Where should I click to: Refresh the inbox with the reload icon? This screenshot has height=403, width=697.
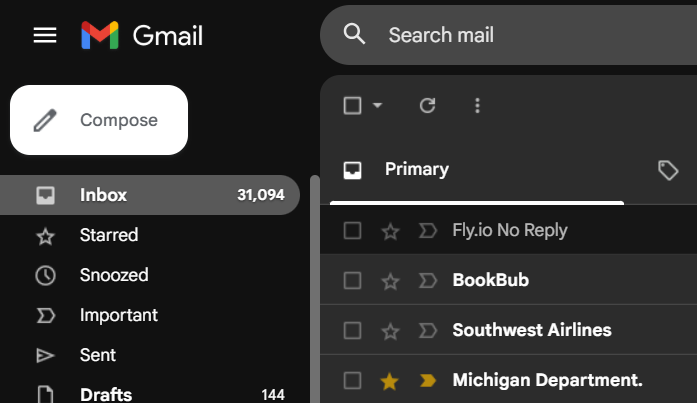pos(427,106)
